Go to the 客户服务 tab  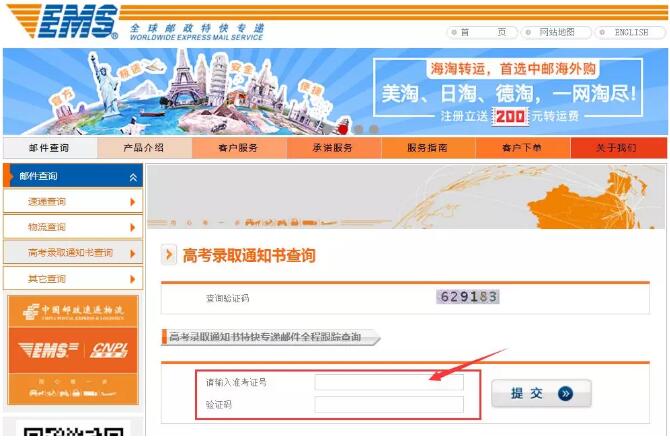[x=238, y=148]
